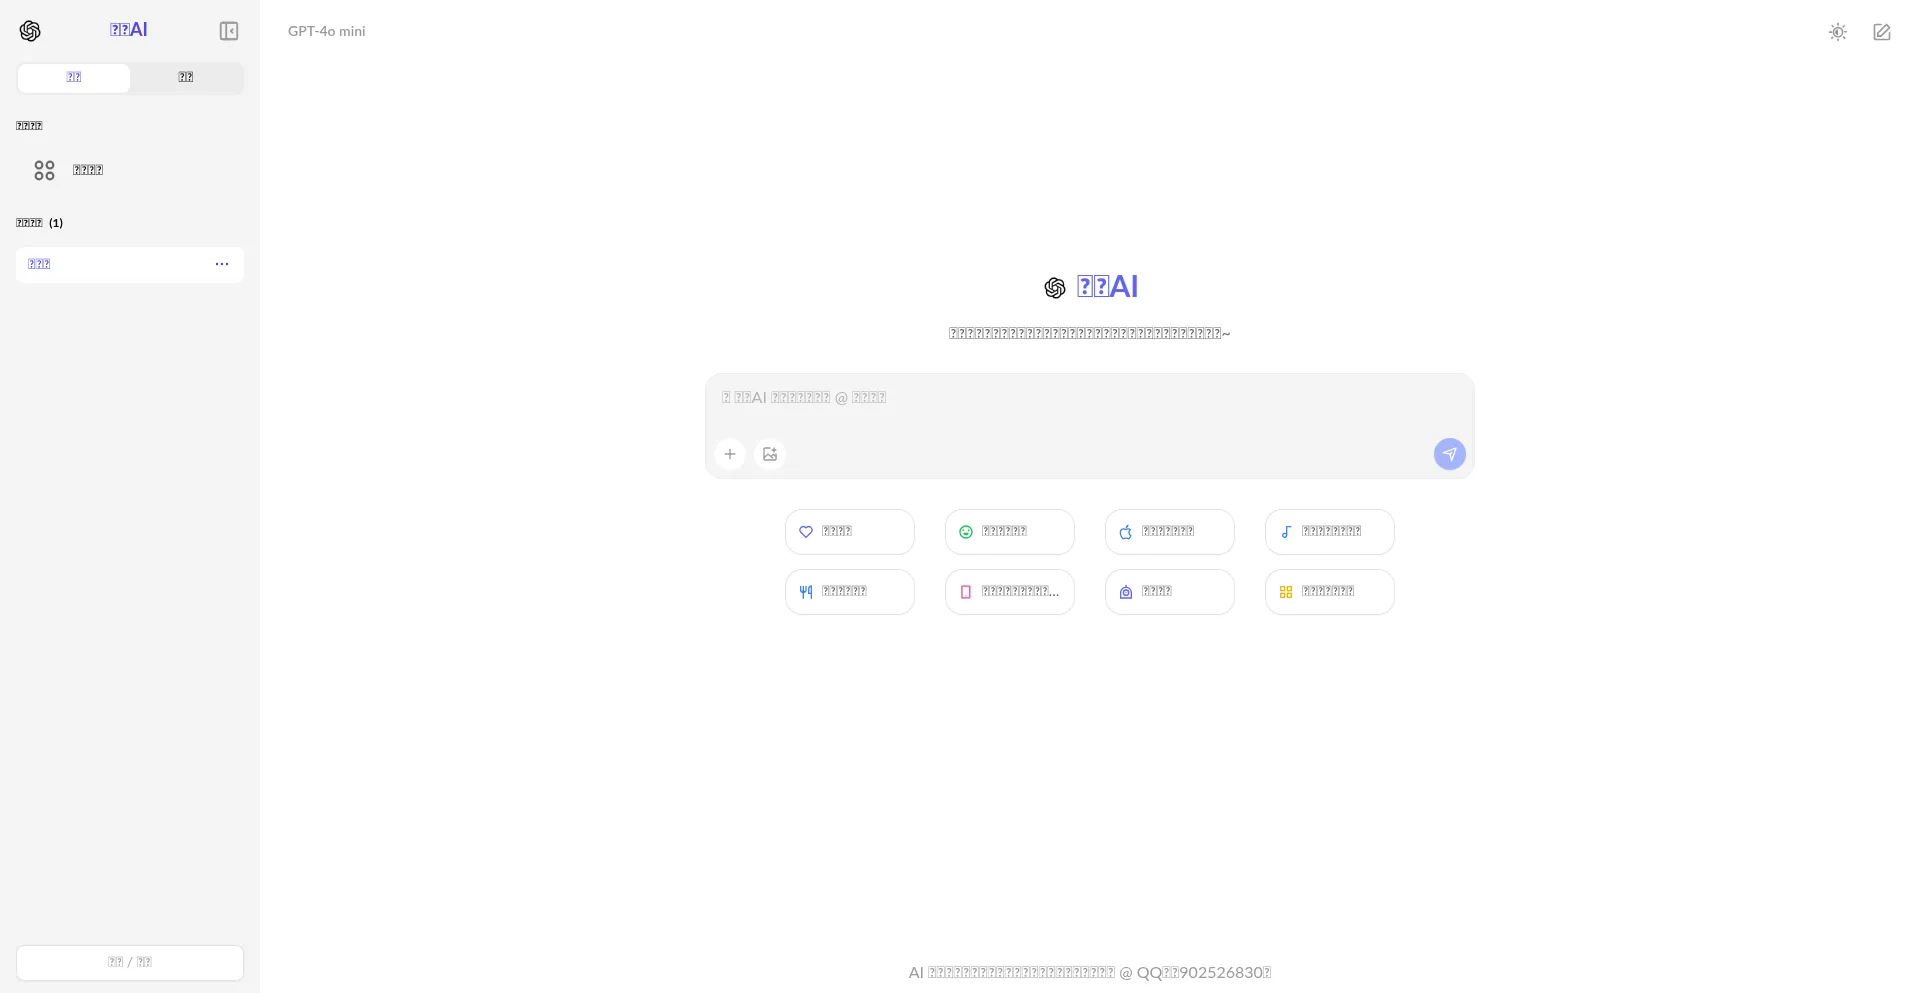Screen dimensions: 1920x993
Task: Toggle the light/dark theme sun icon
Action: (1837, 32)
